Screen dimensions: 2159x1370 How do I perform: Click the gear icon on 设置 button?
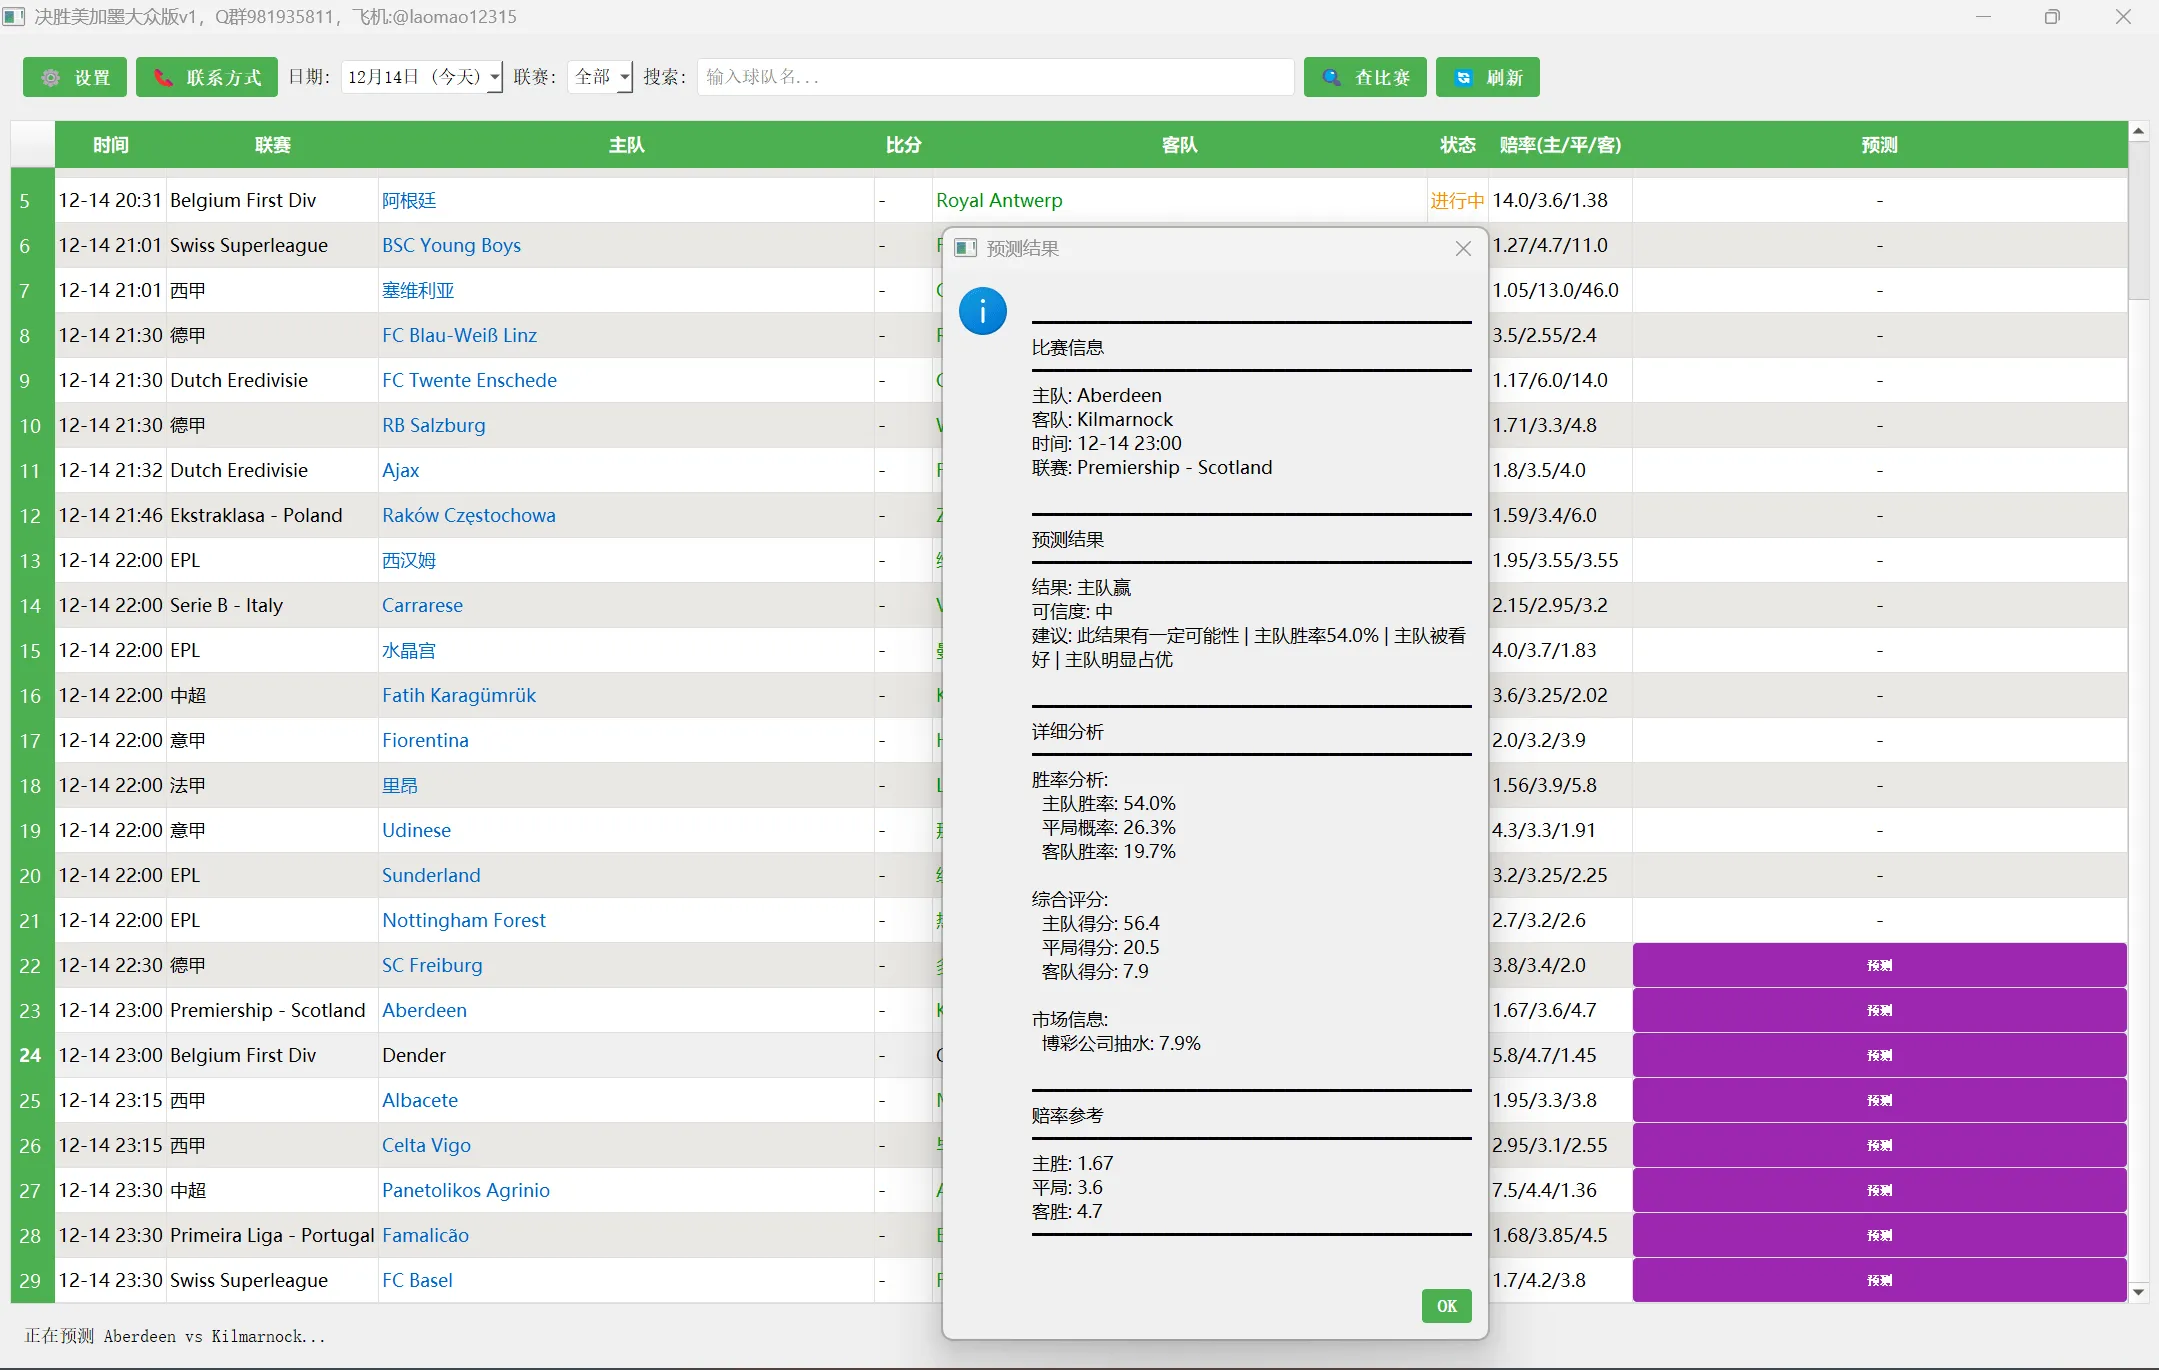click(51, 78)
